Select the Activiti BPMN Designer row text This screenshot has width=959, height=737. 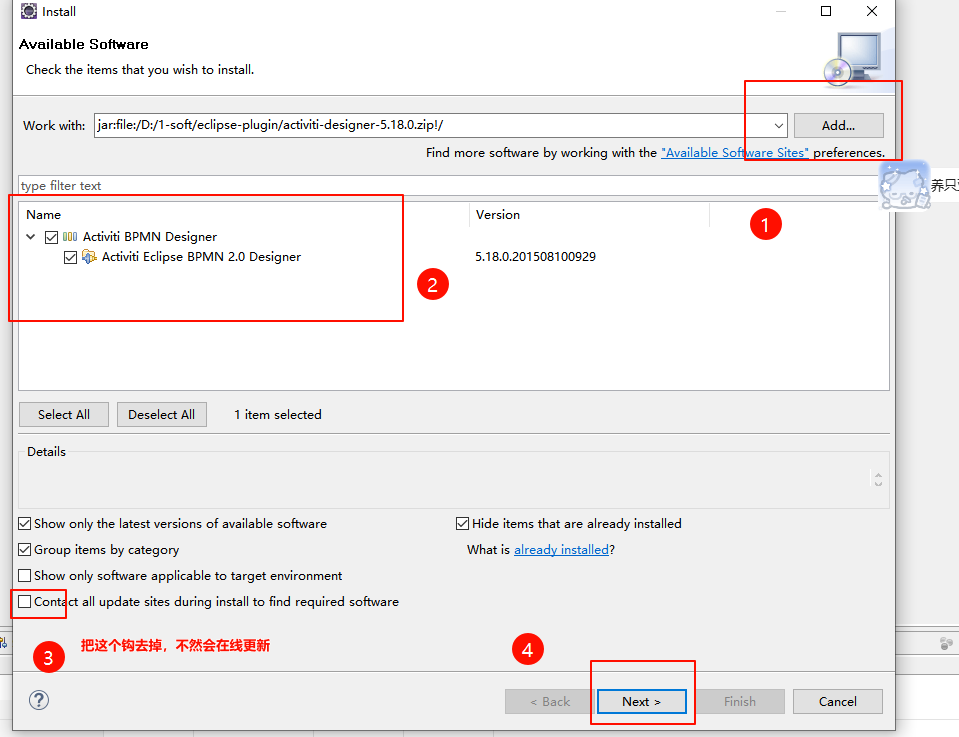pos(150,237)
